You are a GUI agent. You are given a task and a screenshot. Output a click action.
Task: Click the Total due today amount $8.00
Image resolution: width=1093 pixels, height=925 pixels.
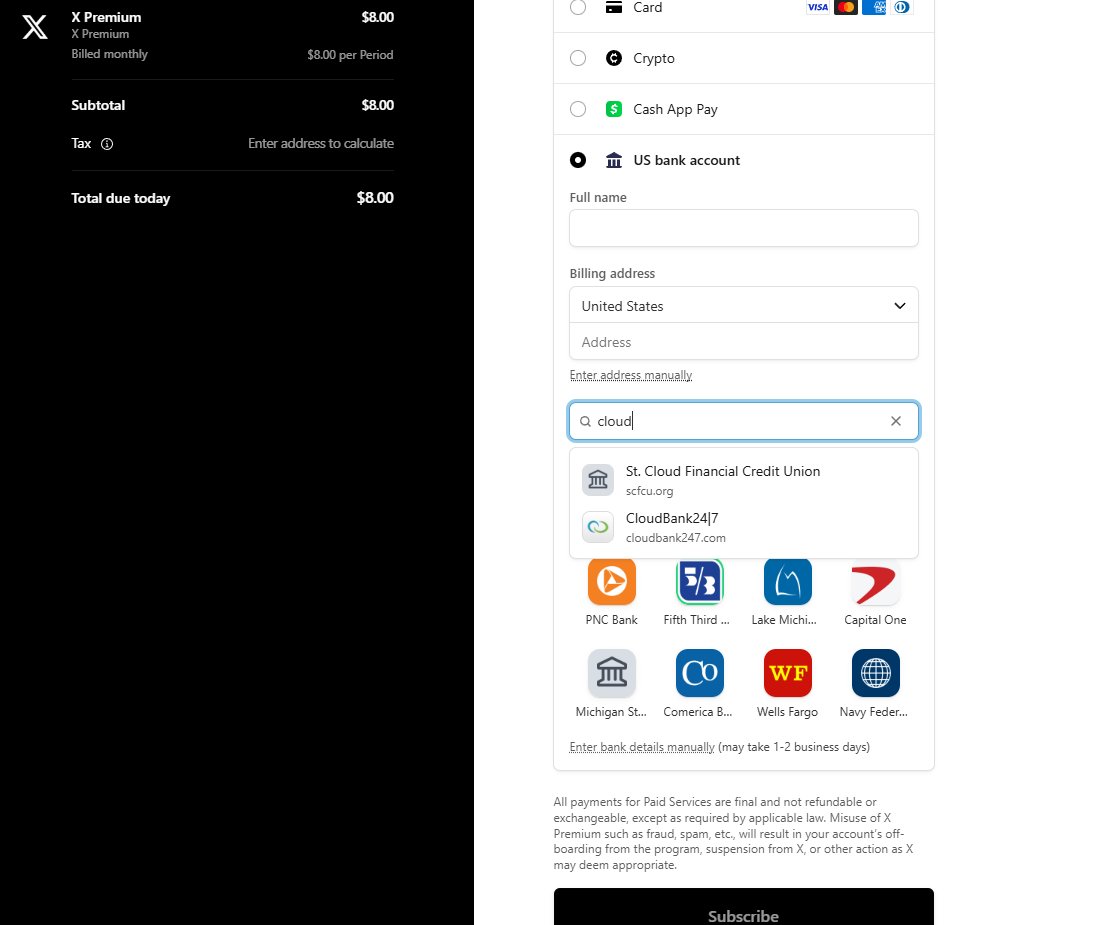(375, 198)
